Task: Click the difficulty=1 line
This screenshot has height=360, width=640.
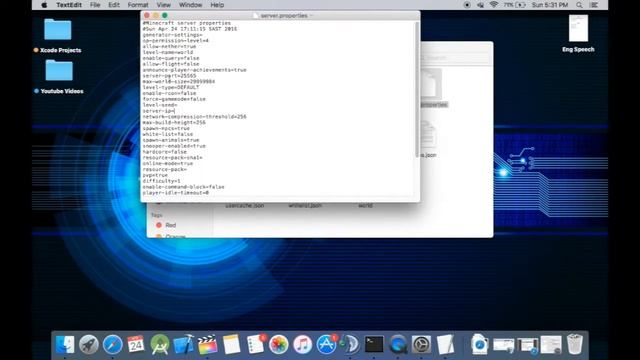Action: coord(161,181)
